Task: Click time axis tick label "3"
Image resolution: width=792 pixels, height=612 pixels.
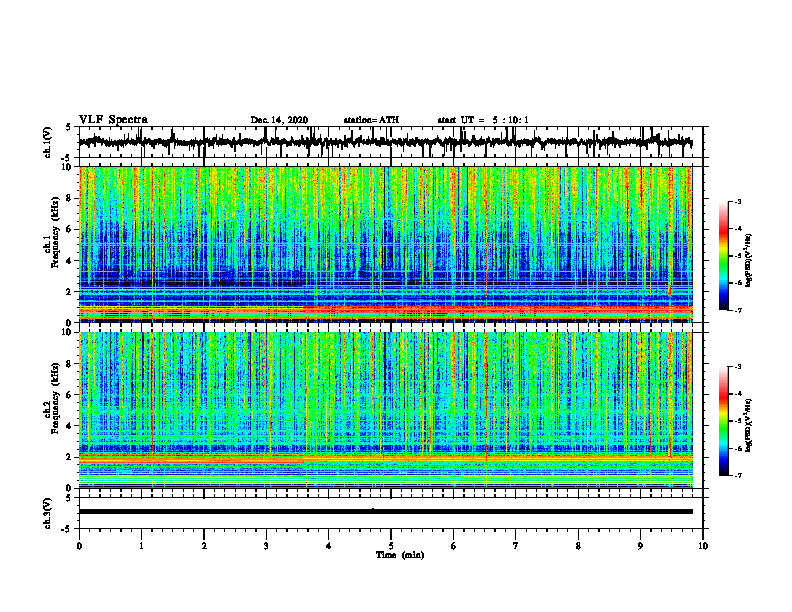Action: click(x=266, y=546)
